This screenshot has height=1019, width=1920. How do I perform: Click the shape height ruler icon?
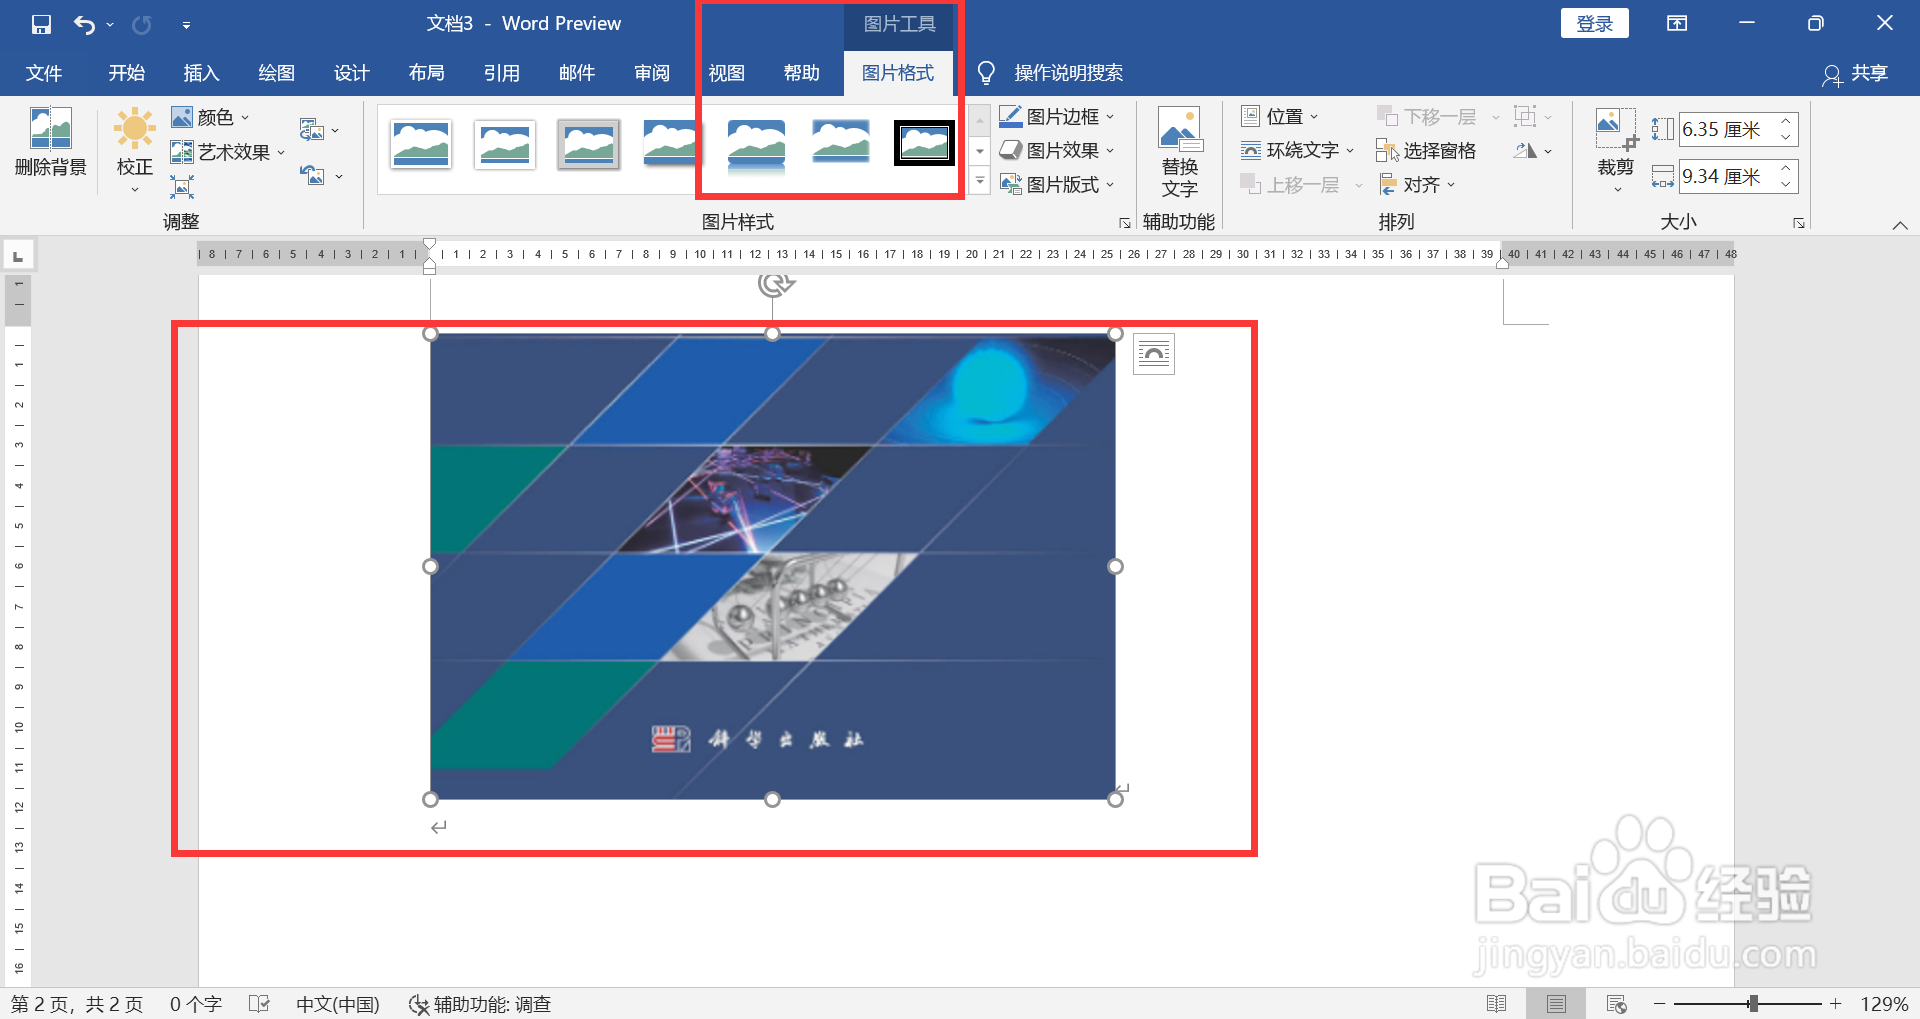(x=1662, y=129)
